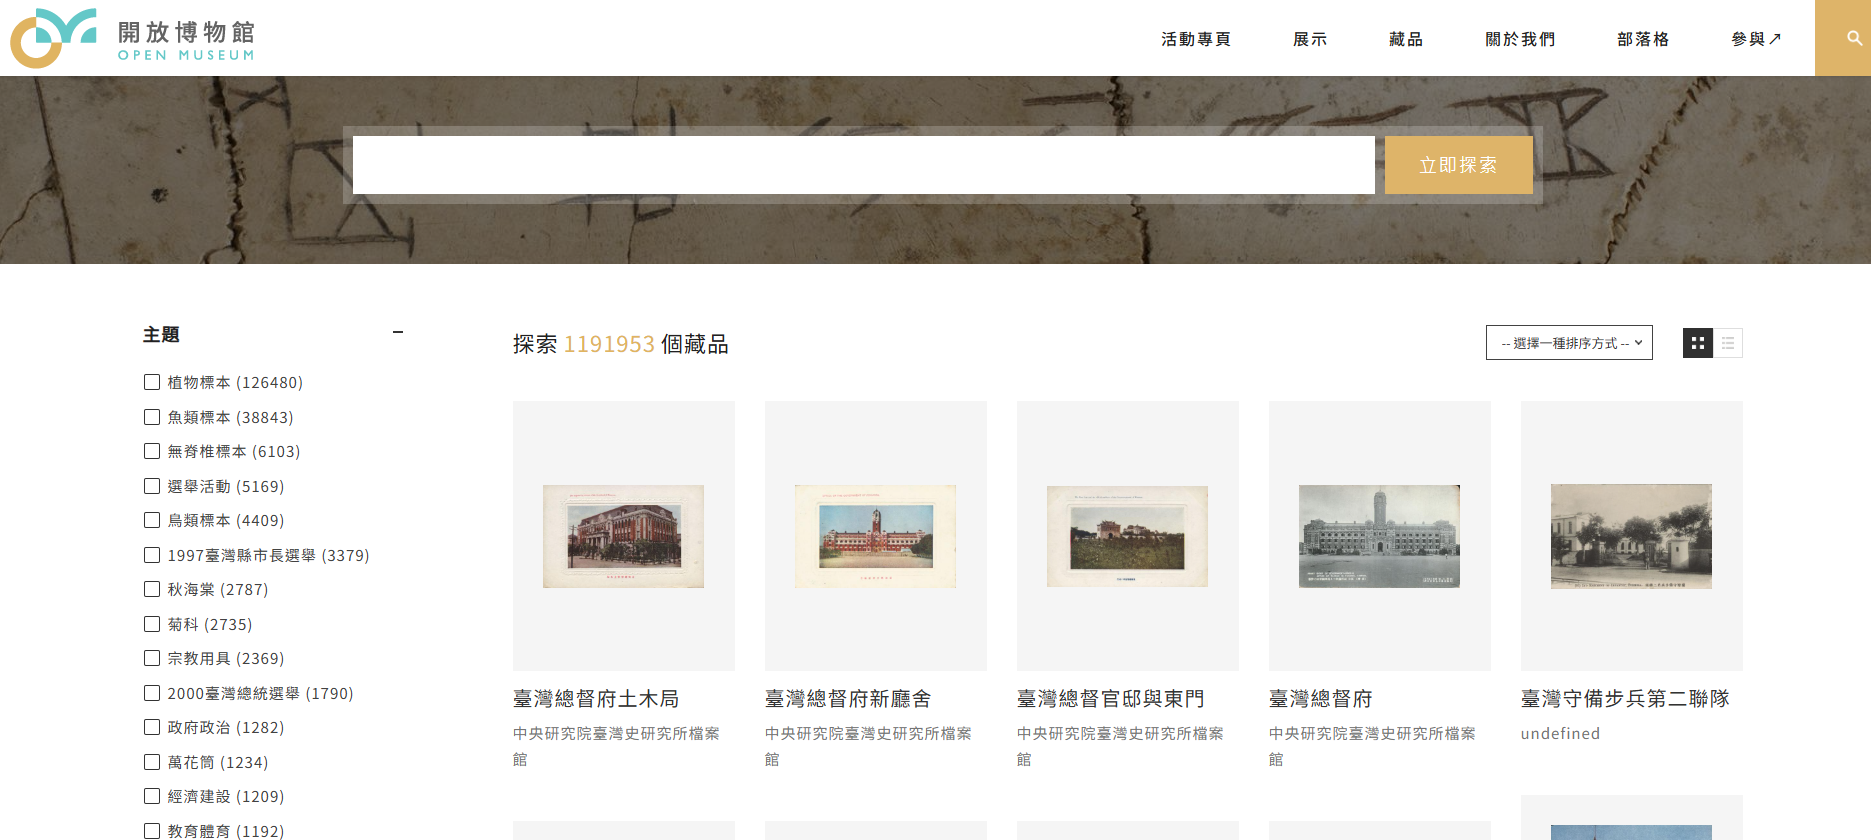
Task: Open the 臺灣守備步兵第二聯隊 title link
Action: (x=1625, y=699)
